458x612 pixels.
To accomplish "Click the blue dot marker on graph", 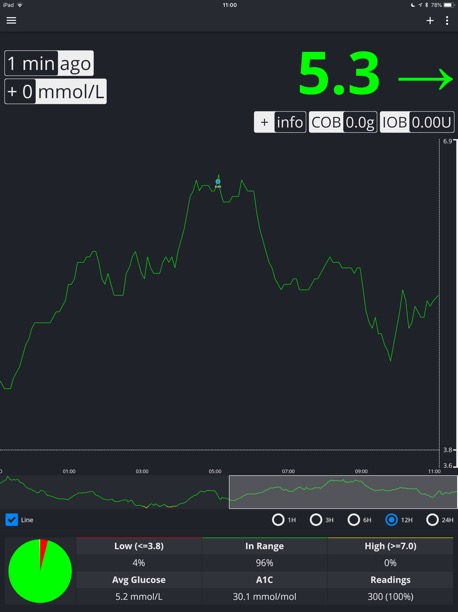I will (x=218, y=181).
